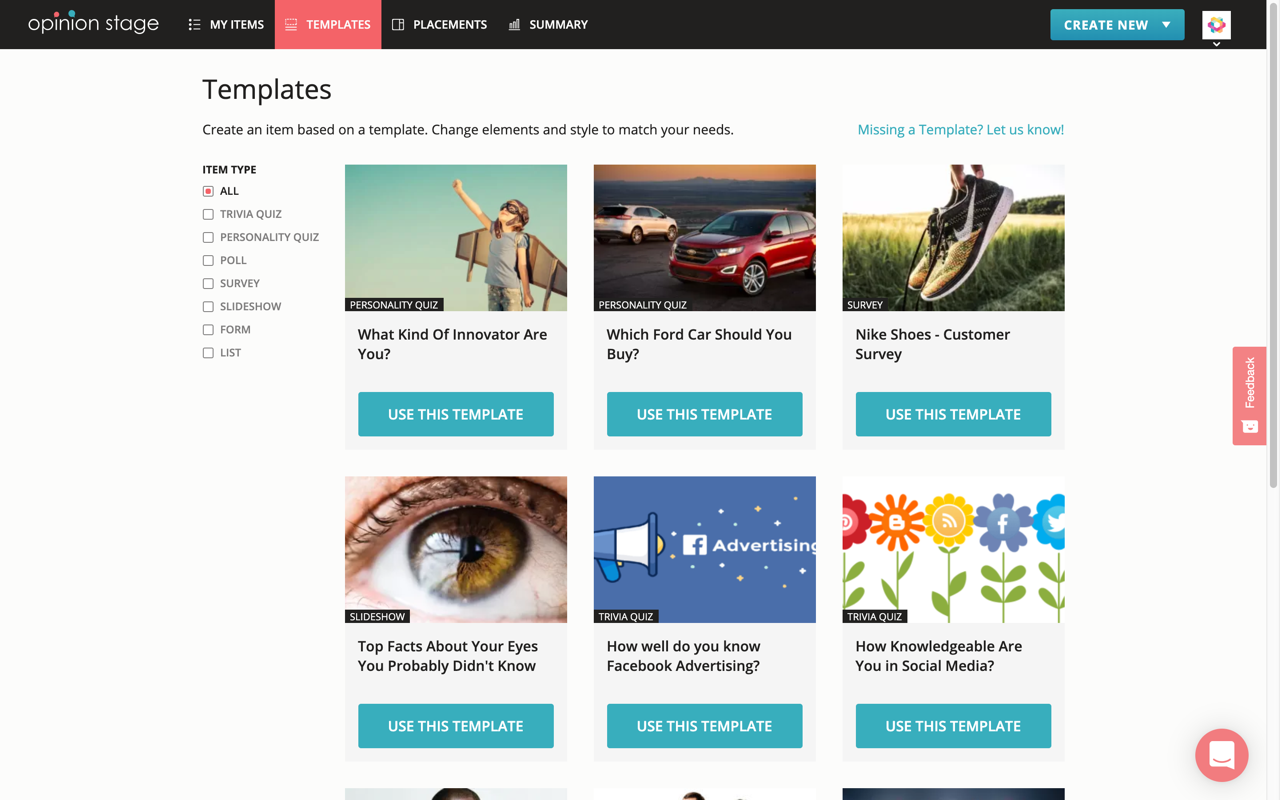Viewport: 1280px width, 800px height.
Task: Check the Trivia Quiz filter
Action: [208, 214]
